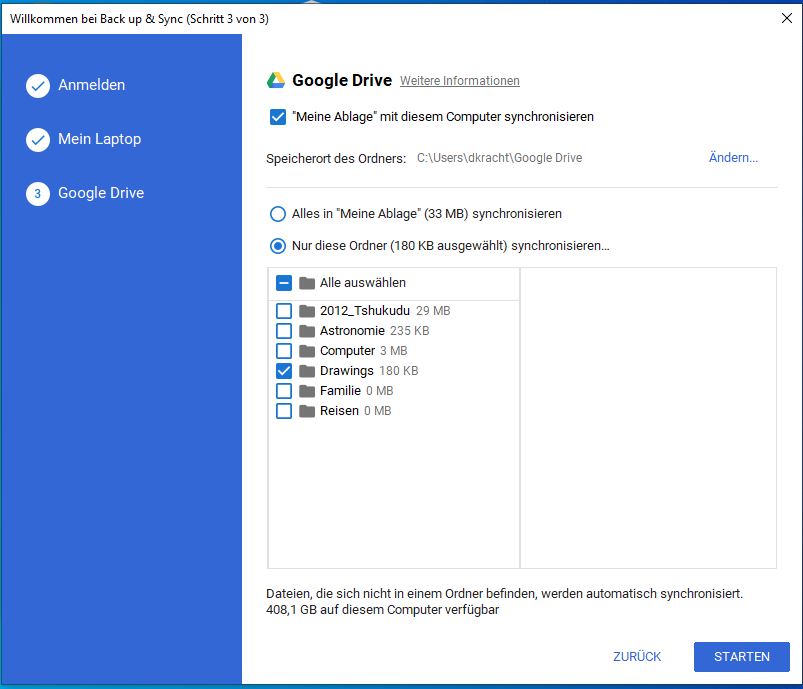Click the step 3 Google Drive circle icon
Viewport: 803px width, 689px height.
tap(38, 194)
